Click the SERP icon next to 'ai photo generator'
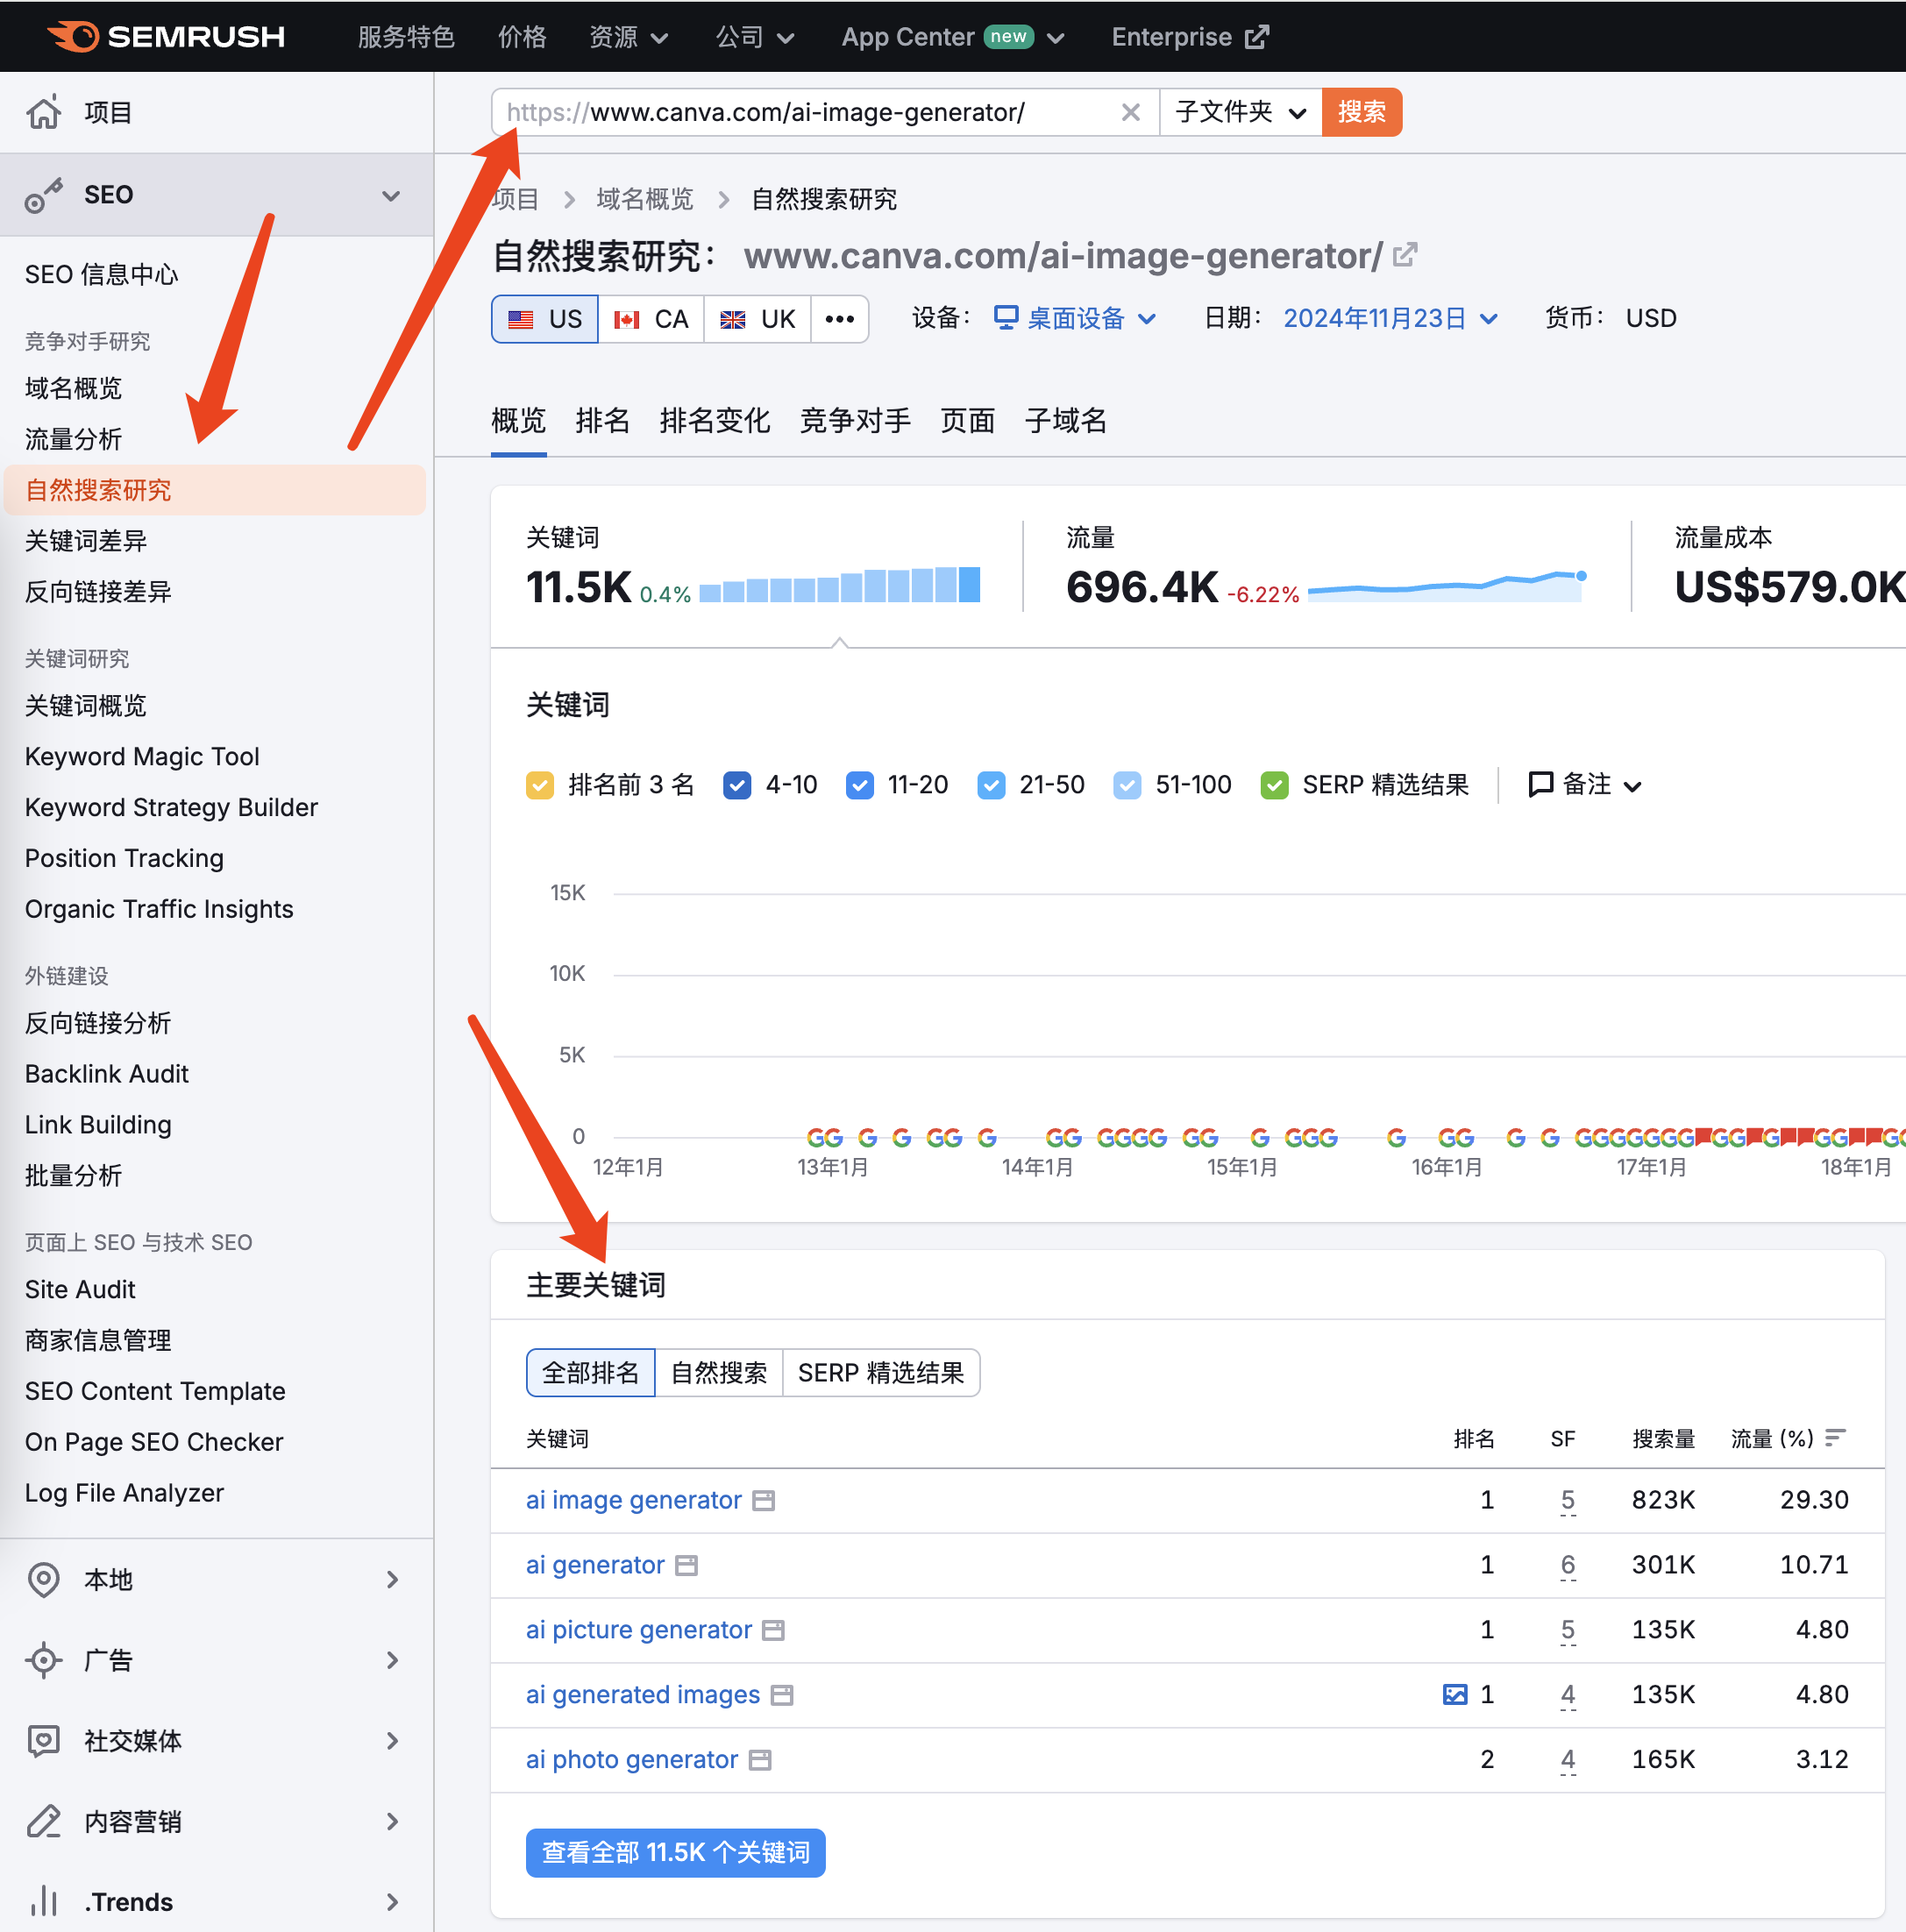 [760, 1760]
